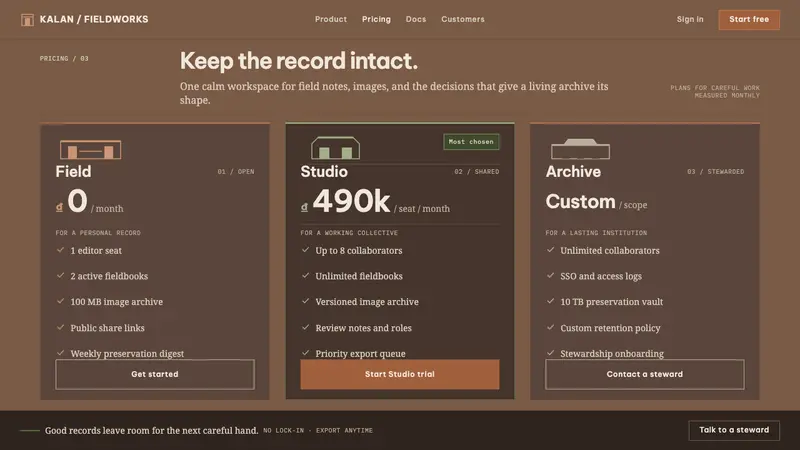800x450 pixels.
Task: Click Get started on Field plan
Action: tap(155, 374)
